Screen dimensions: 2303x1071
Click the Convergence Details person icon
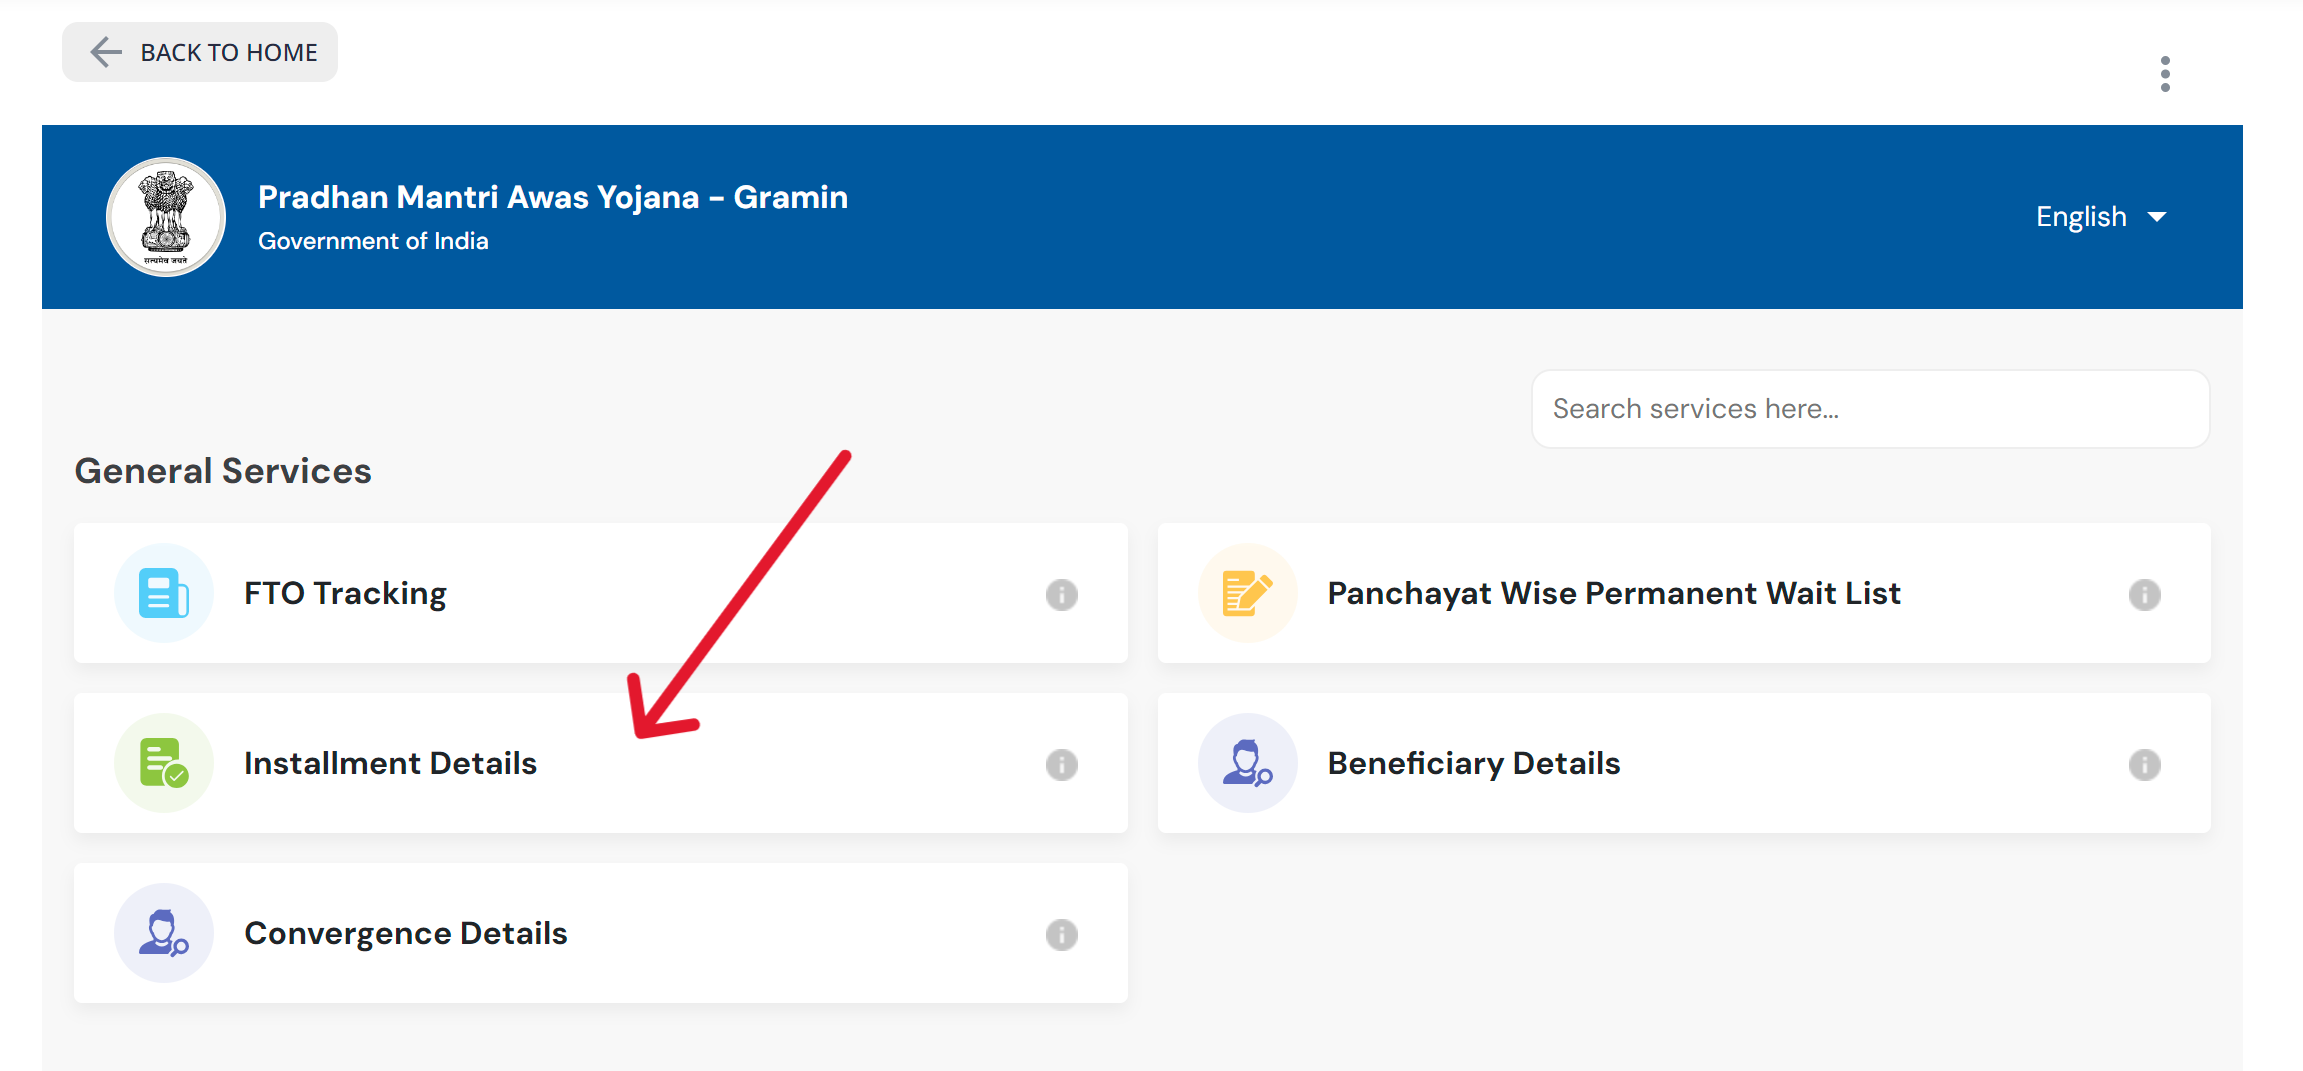pos(164,933)
